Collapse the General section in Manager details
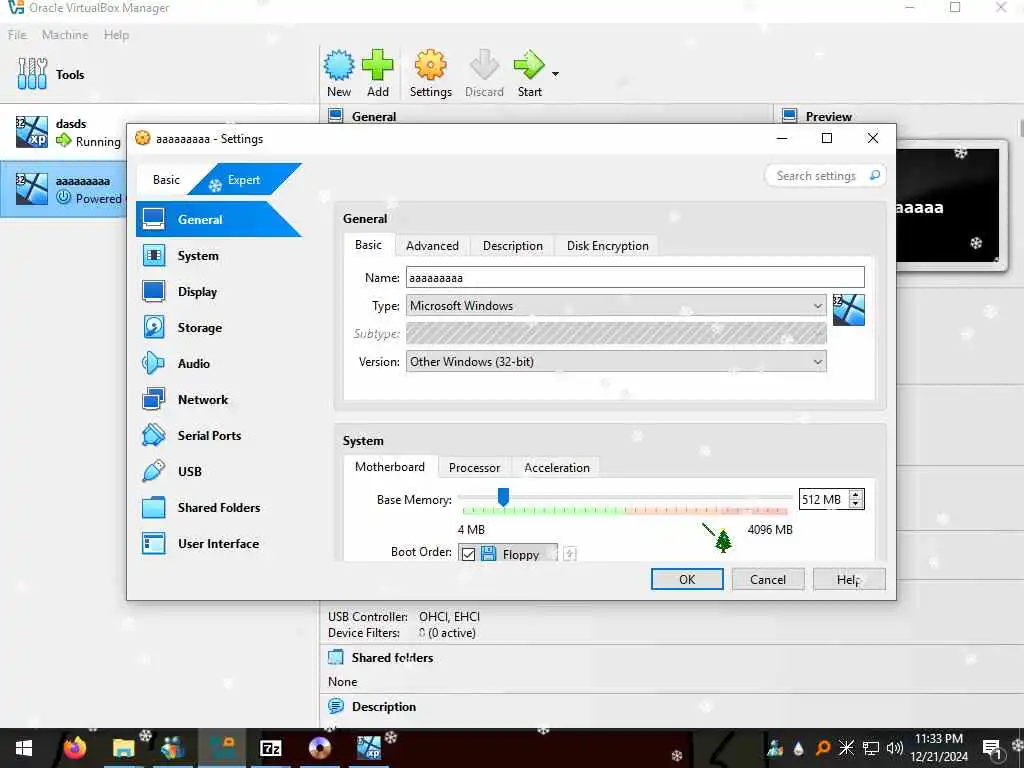 [x=335, y=116]
